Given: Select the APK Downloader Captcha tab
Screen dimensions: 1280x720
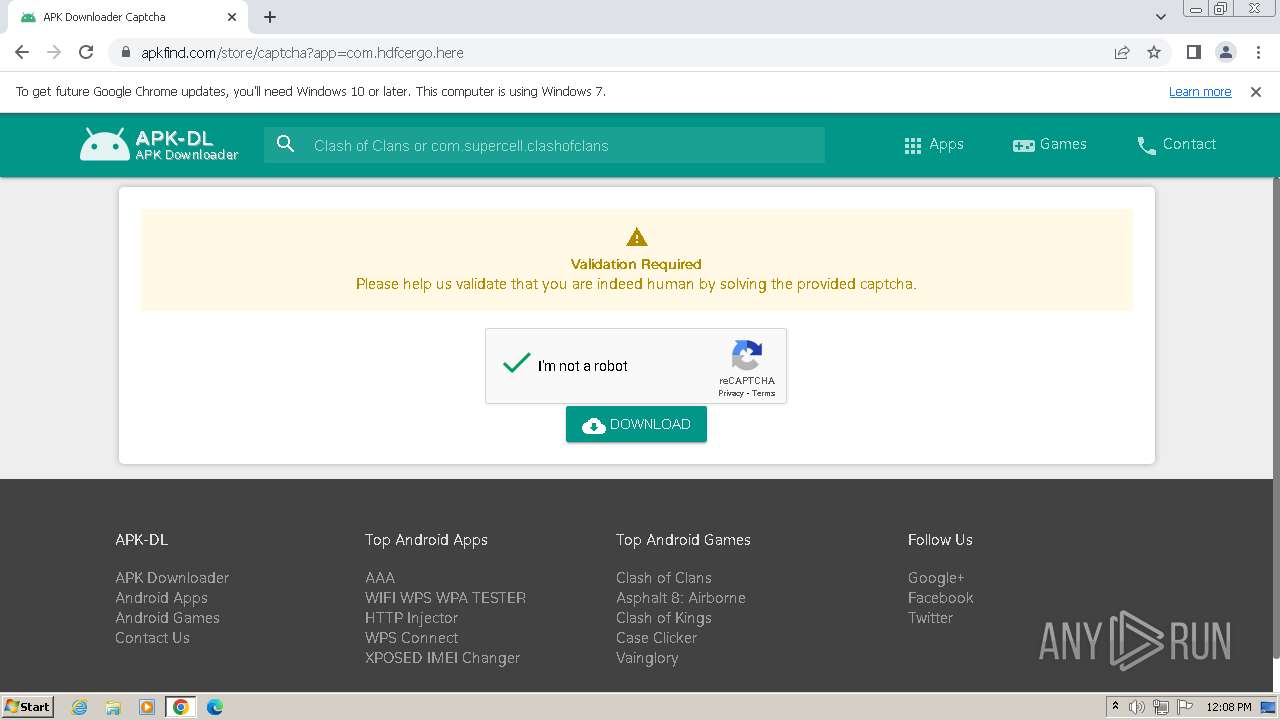Looking at the screenshot, I should click(127, 18).
